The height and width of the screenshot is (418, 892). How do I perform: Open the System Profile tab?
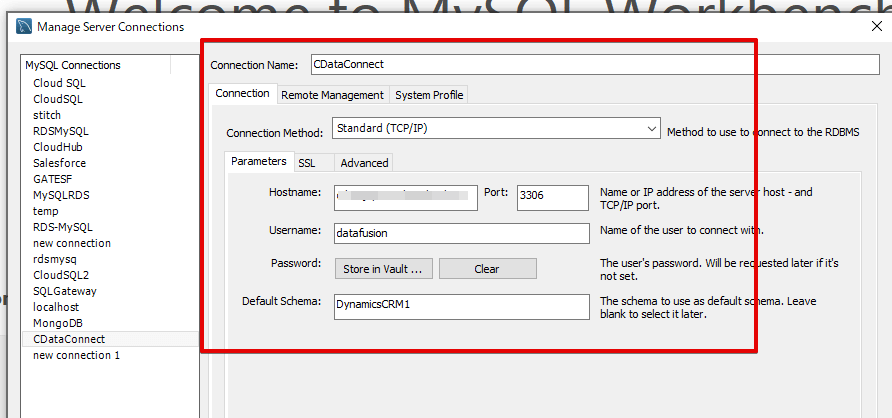(x=429, y=95)
